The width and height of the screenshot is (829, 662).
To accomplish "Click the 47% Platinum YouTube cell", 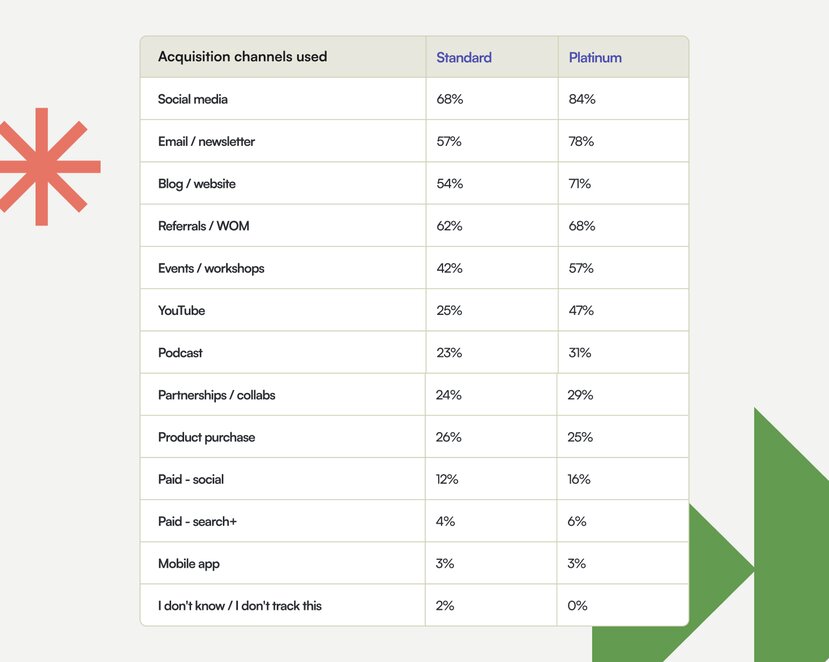I will pos(581,310).
